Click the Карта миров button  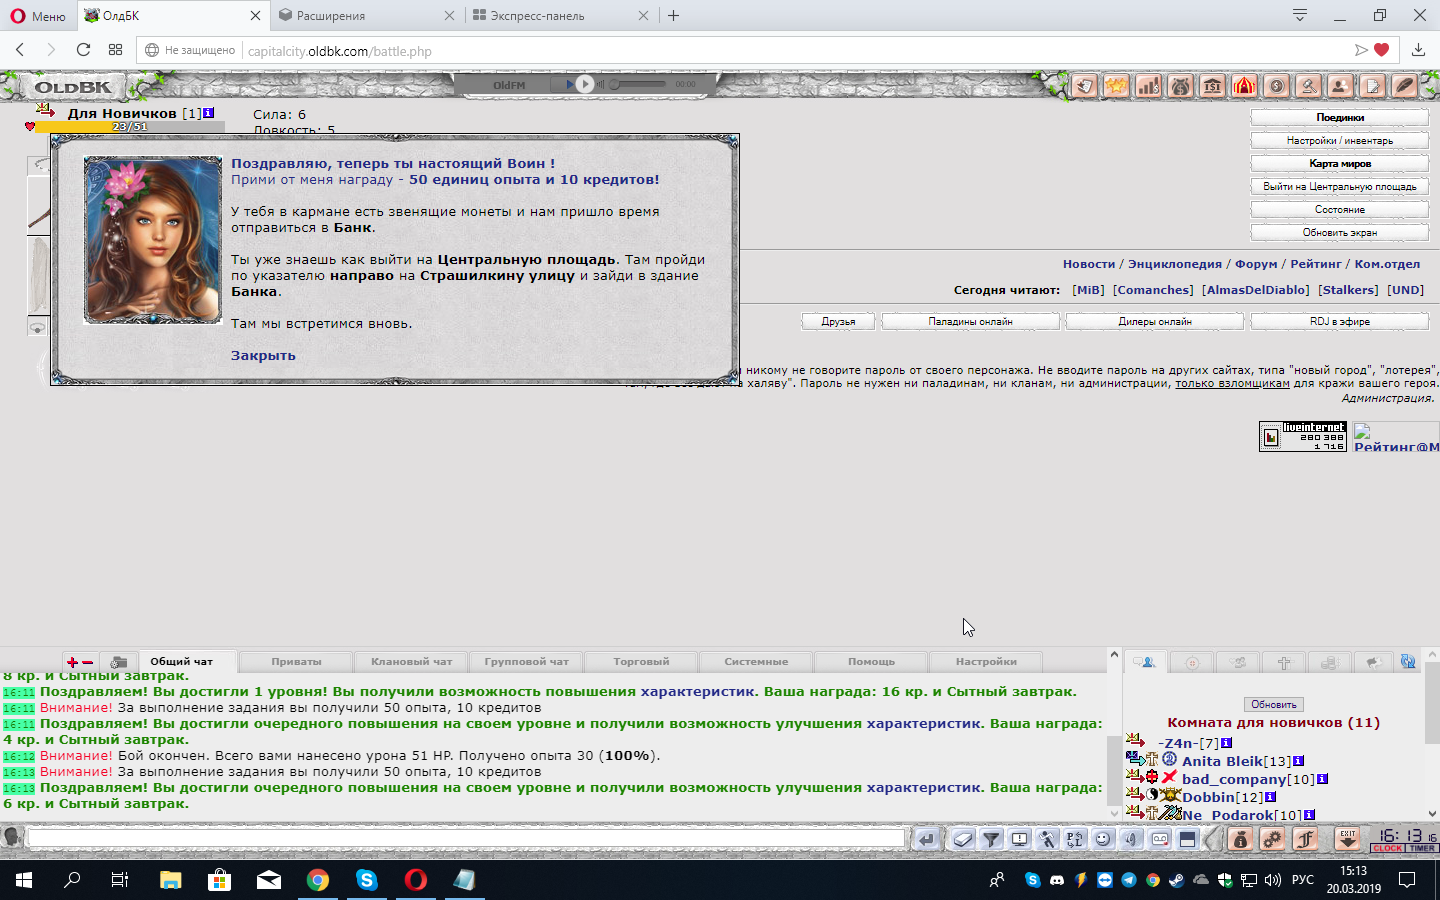coord(1339,163)
